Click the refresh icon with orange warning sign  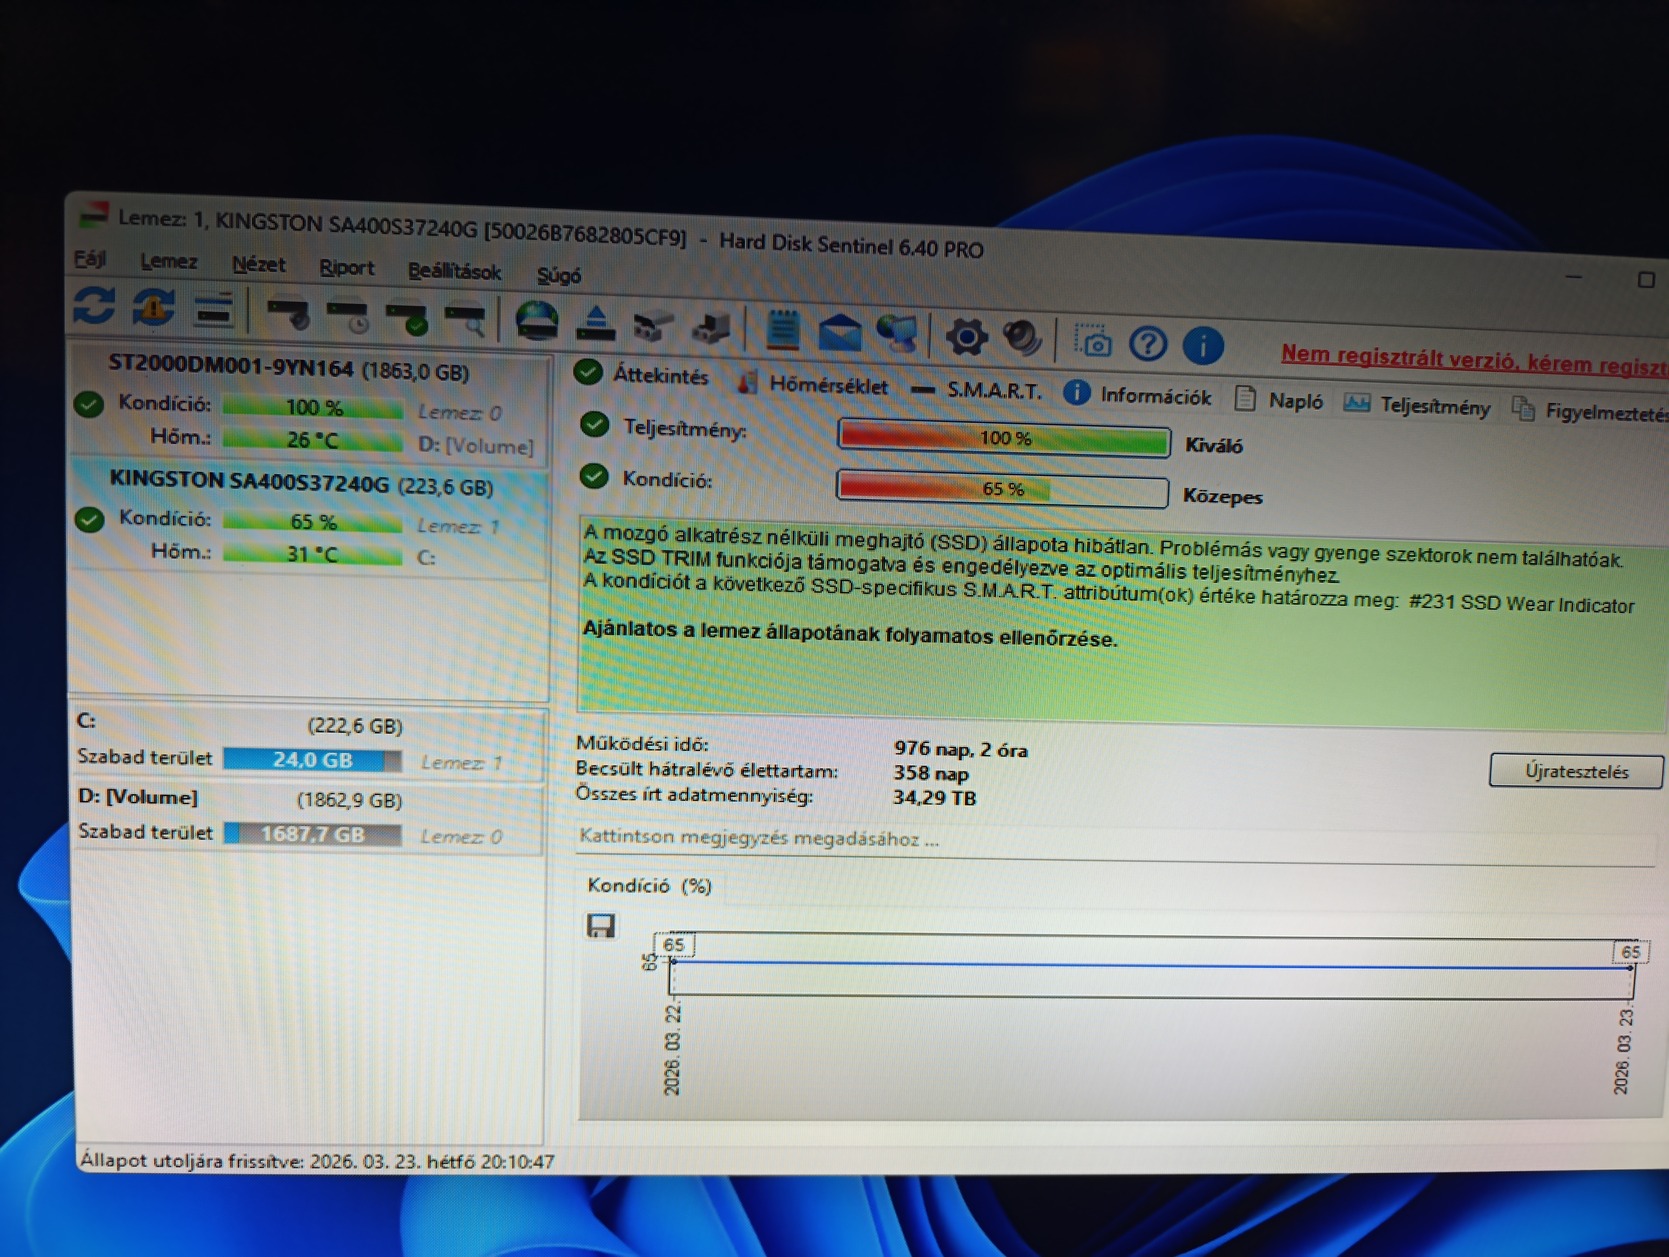(154, 308)
